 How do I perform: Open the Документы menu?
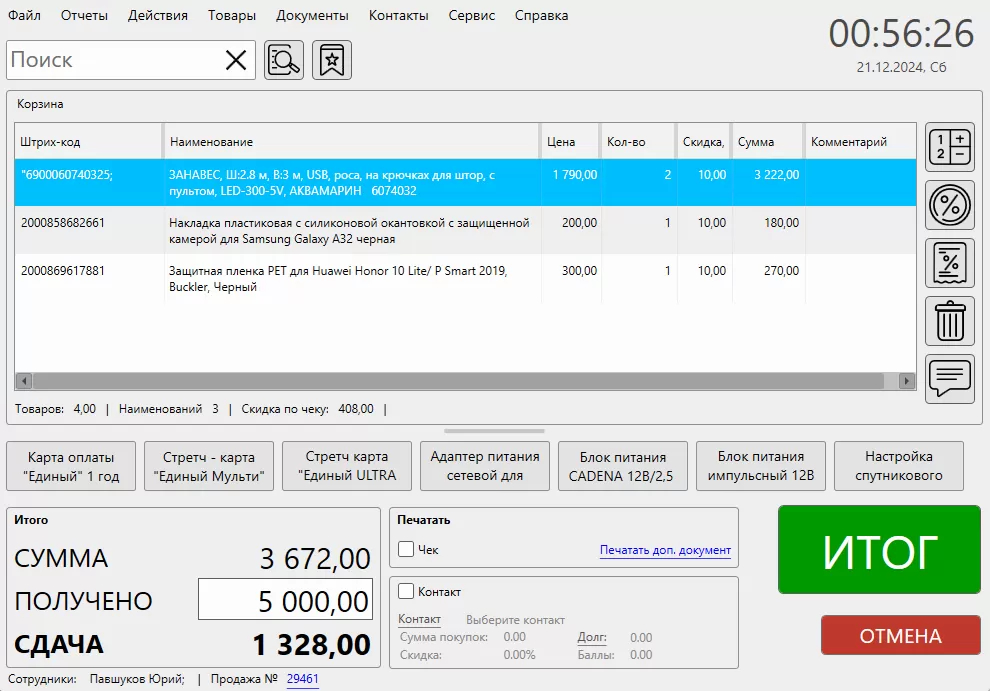point(312,15)
